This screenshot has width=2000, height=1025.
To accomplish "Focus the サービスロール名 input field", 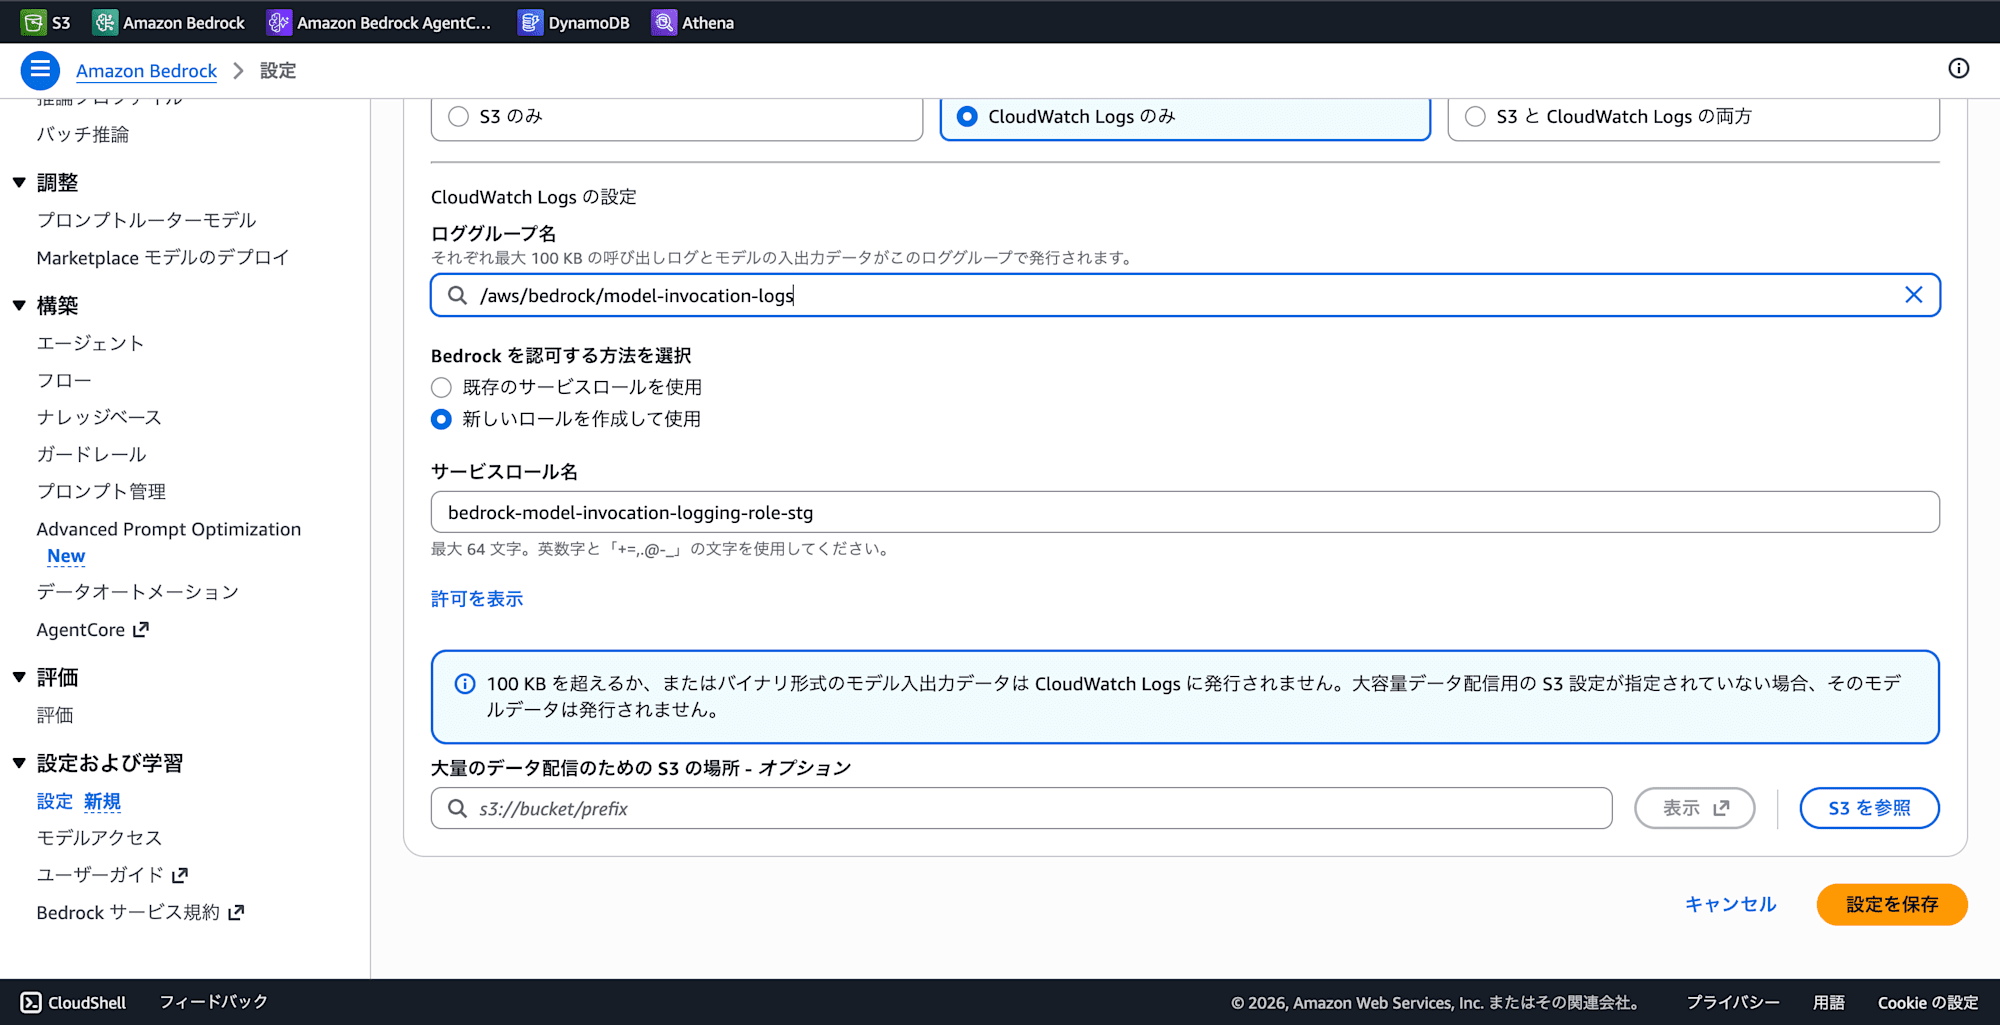I will 1185,512.
